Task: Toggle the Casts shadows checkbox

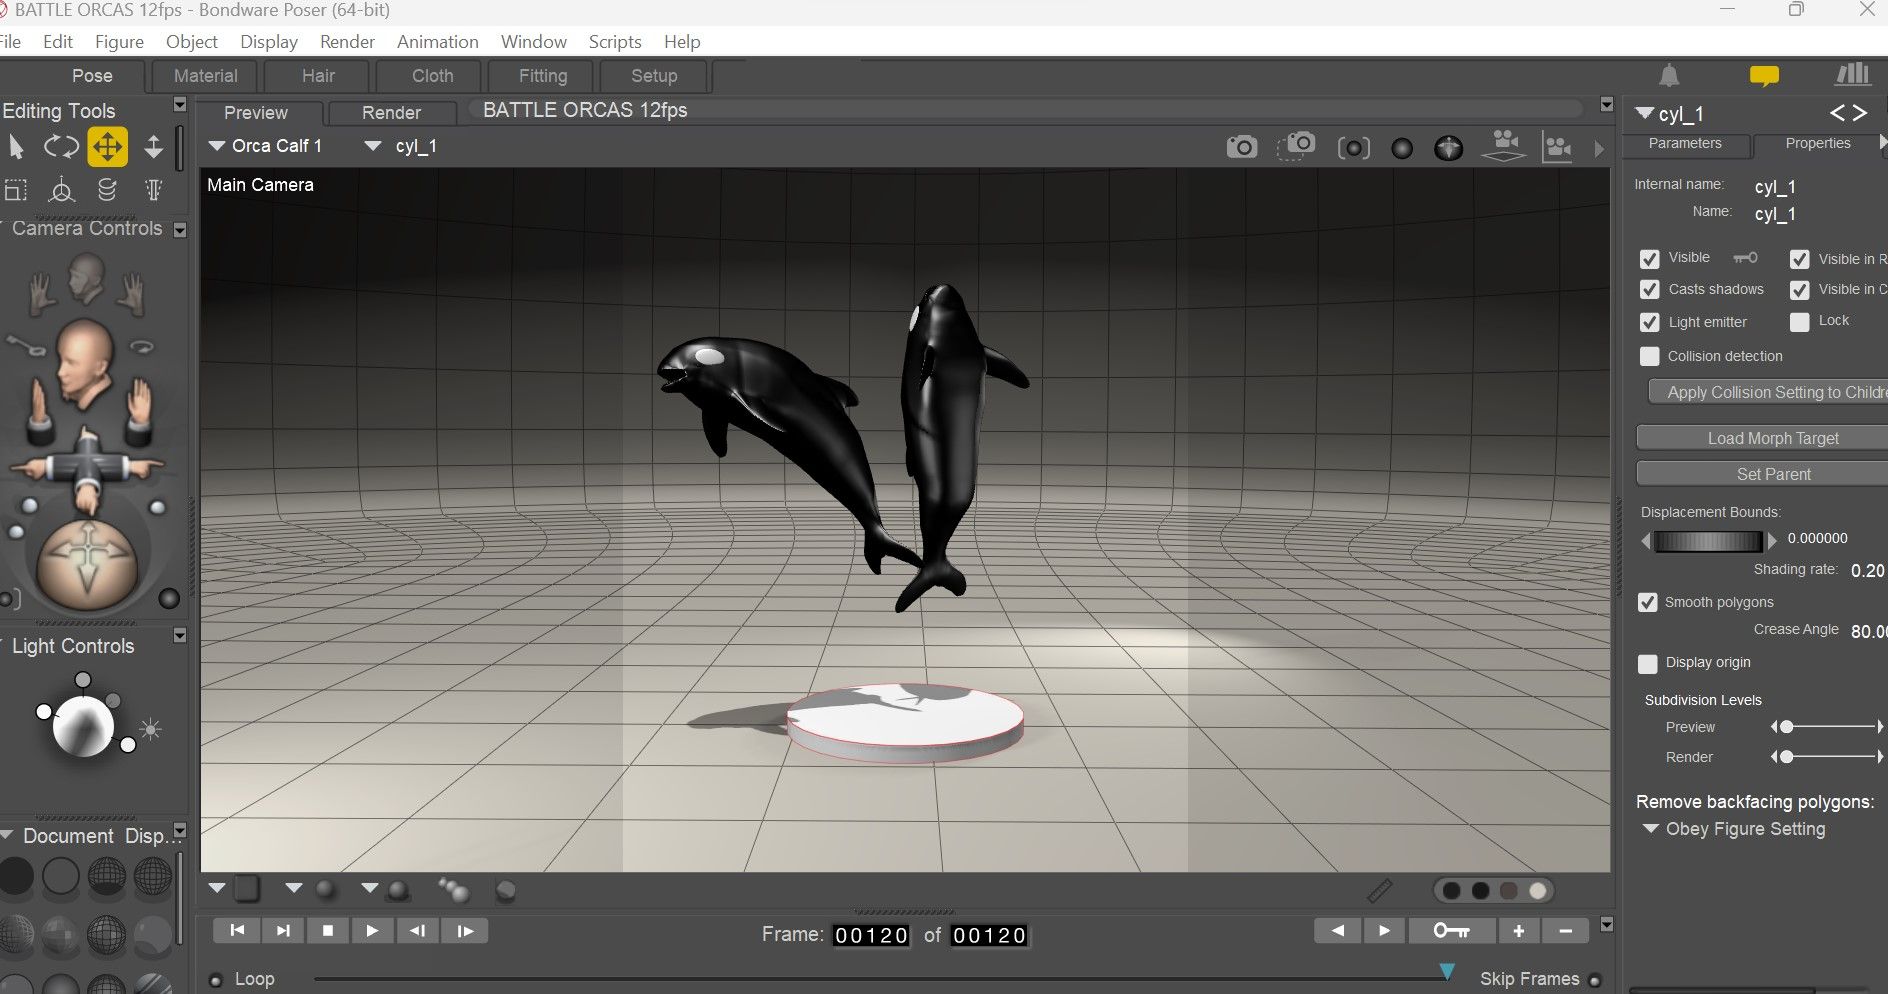Action: (x=1650, y=290)
